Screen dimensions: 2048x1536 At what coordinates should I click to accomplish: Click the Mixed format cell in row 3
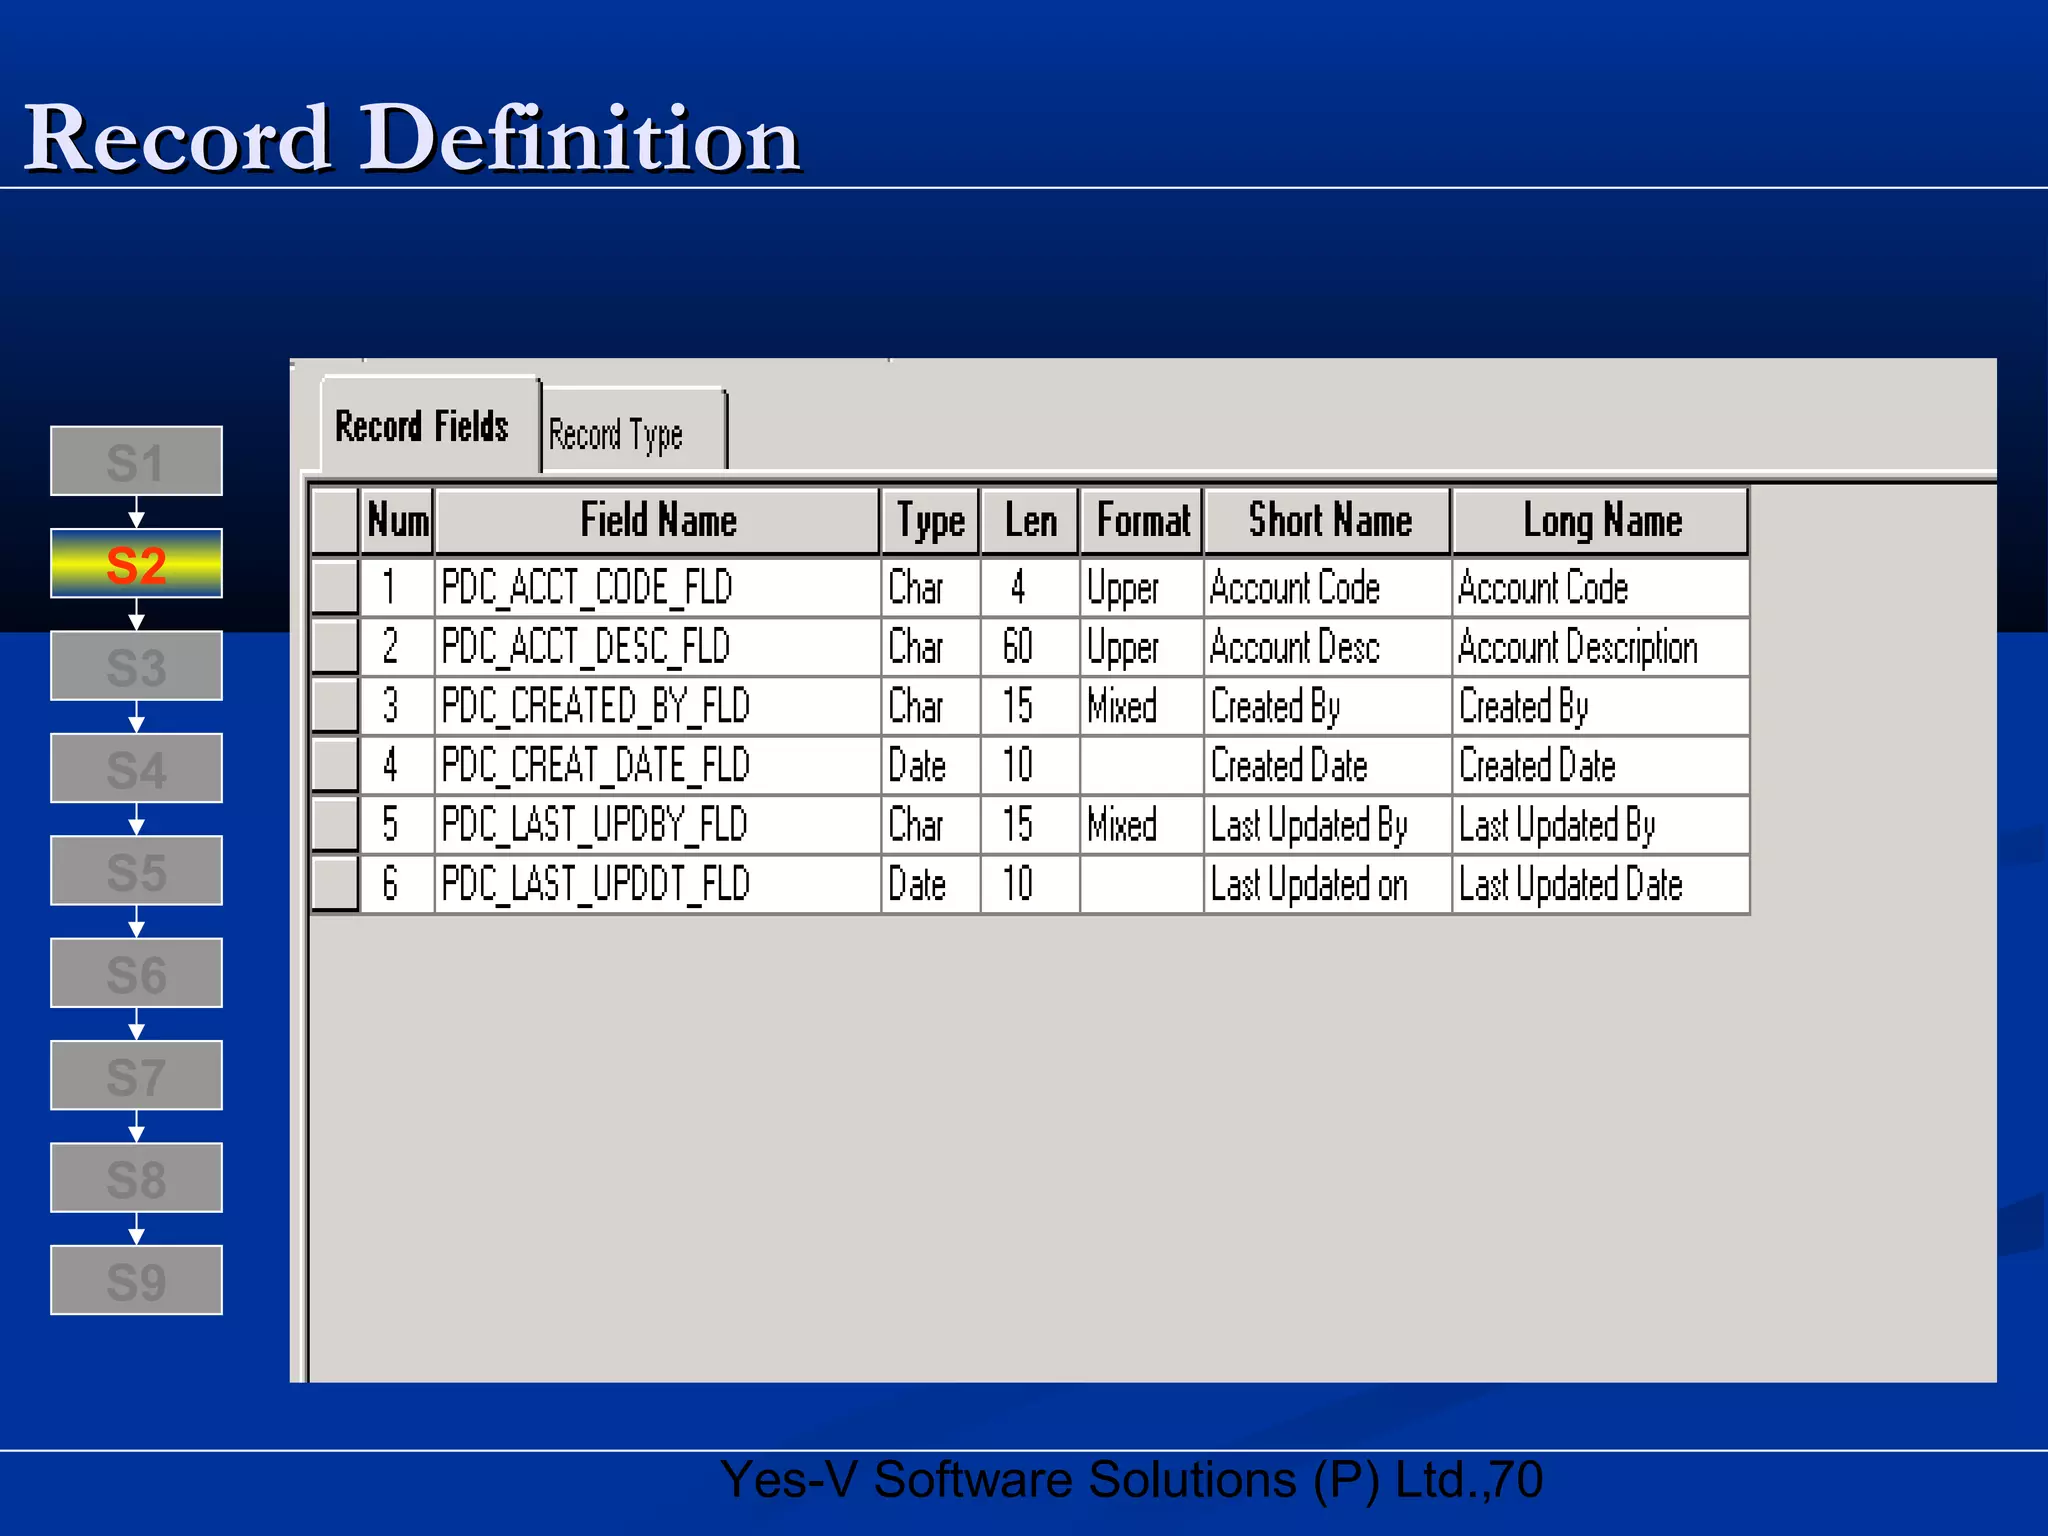tap(1142, 706)
